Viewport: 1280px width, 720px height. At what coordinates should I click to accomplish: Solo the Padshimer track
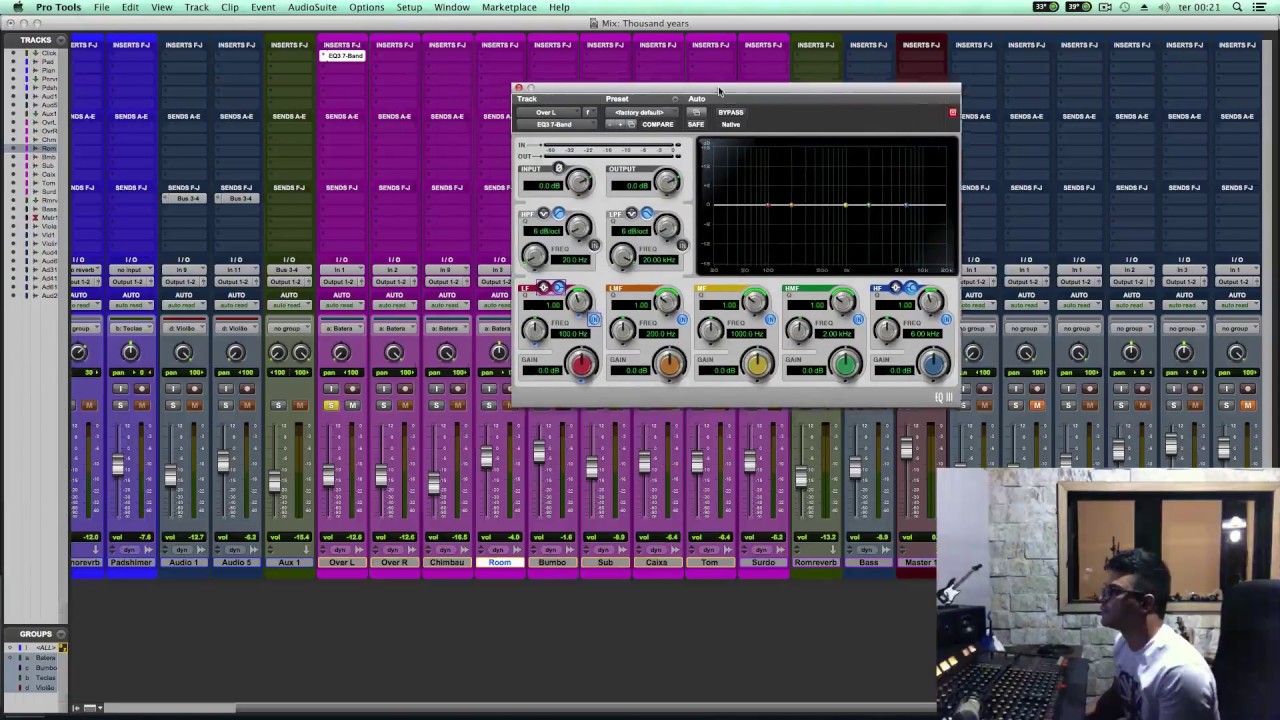pos(120,405)
